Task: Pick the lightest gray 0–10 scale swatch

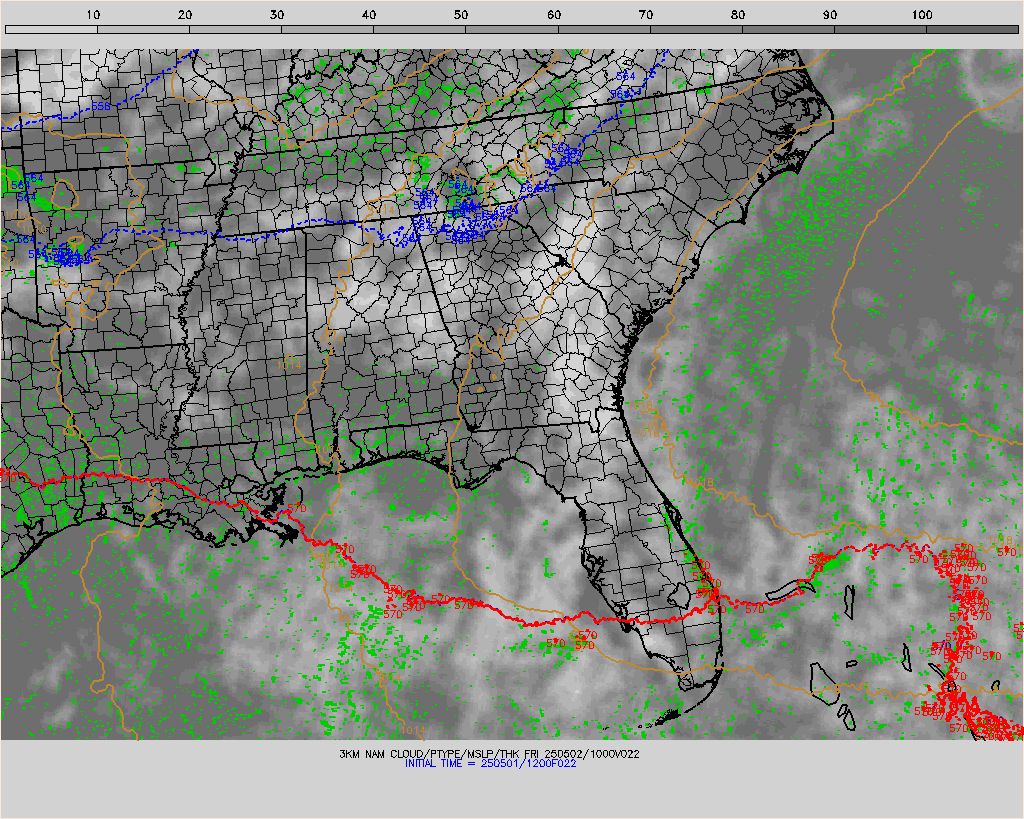Action: (51, 29)
